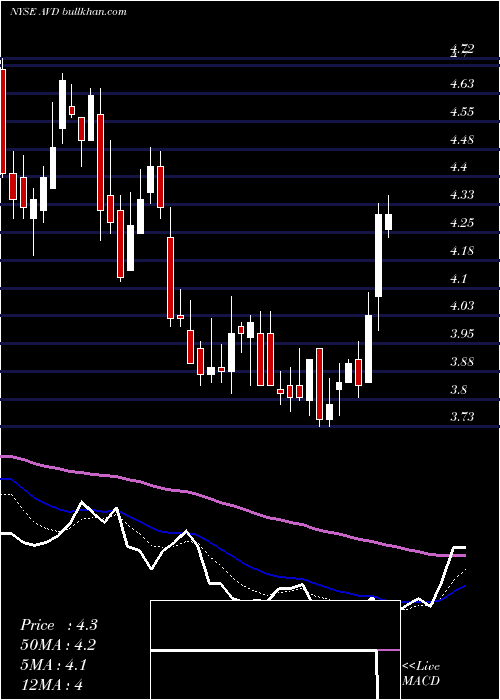Viewport: 500px width, 700px height.
Task: Click the 3.95 axis label
Action: click(462, 333)
